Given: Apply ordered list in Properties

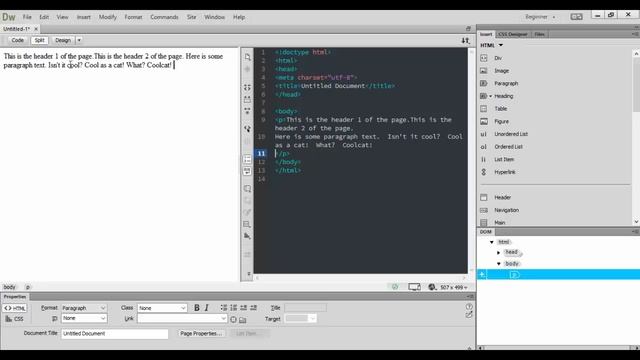Looking at the screenshot, I should (x=233, y=308).
